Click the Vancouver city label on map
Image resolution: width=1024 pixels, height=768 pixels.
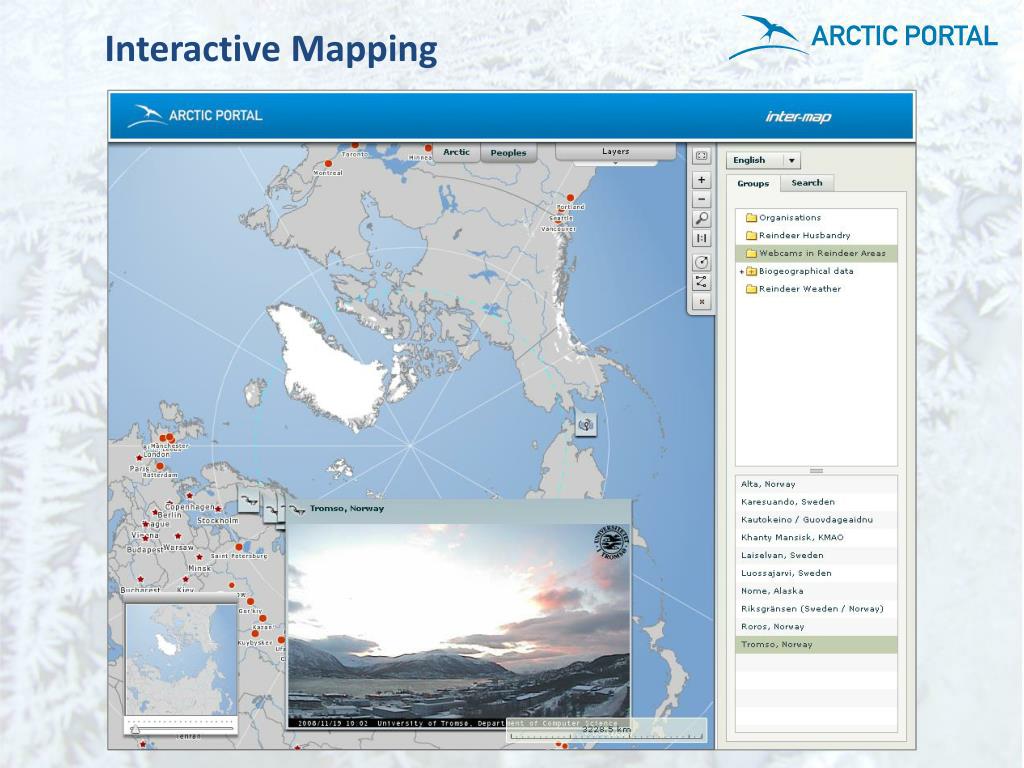pos(558,229)
